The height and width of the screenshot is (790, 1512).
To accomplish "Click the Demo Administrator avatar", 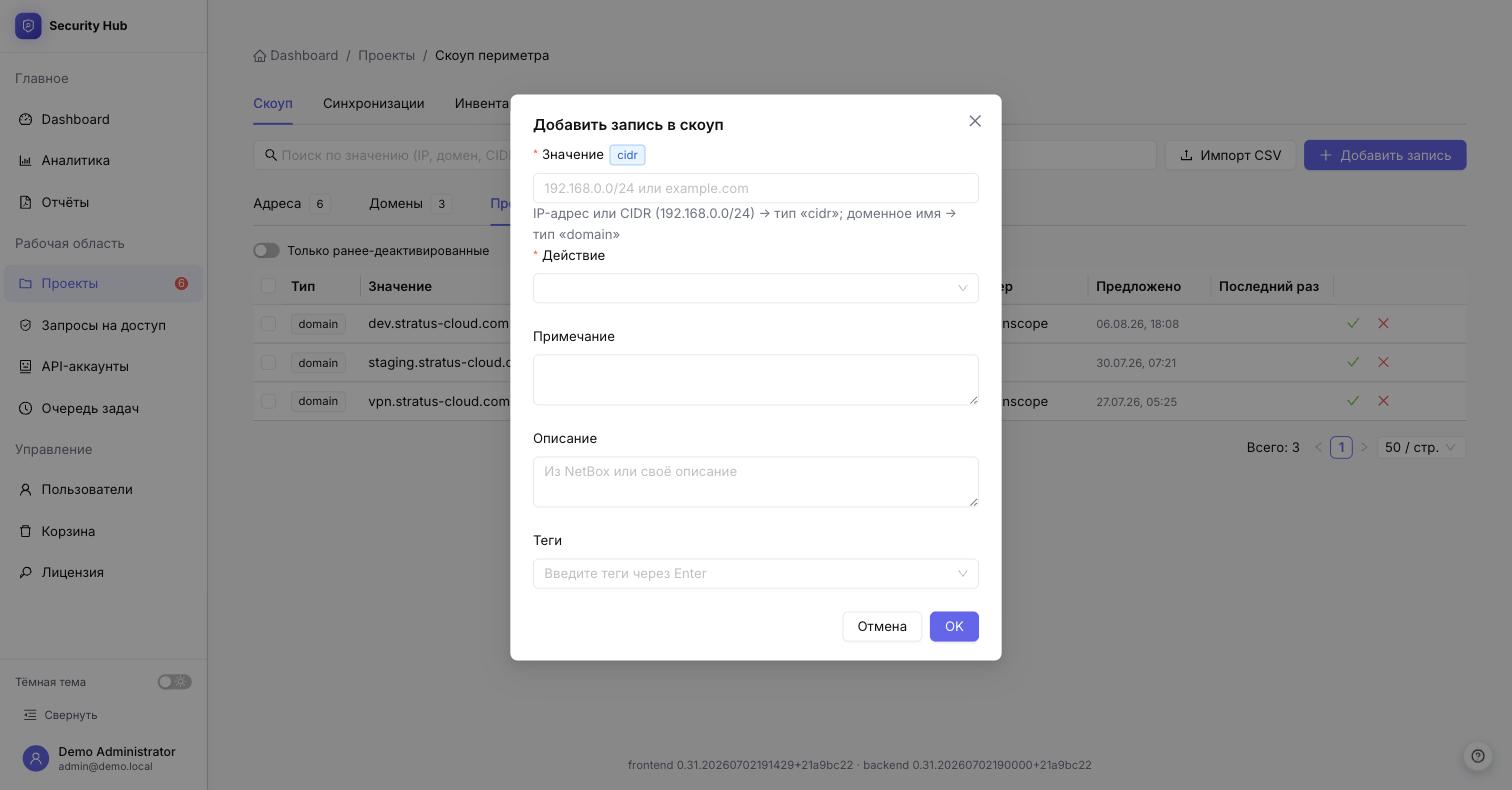I will click(x=36, y=759).
